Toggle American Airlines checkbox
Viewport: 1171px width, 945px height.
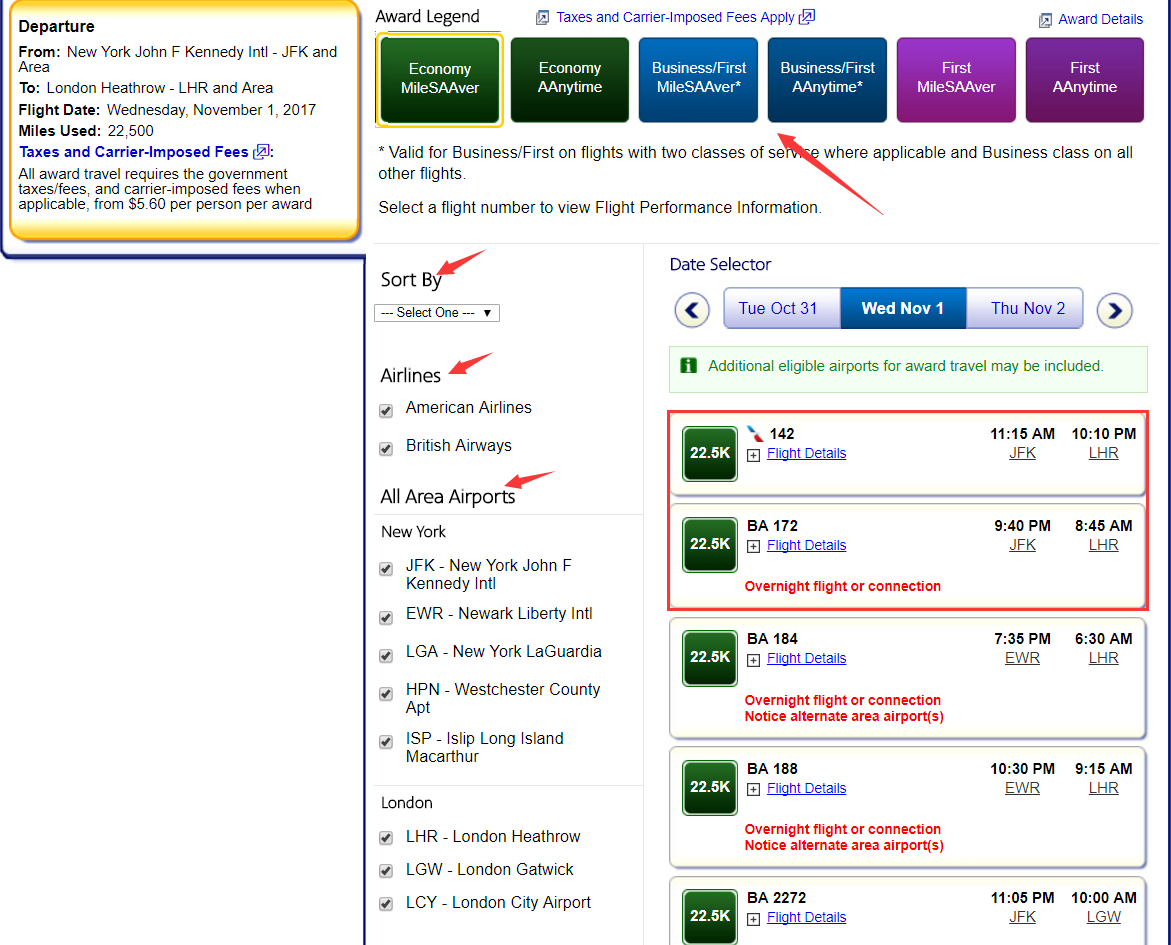(x=386, y=411)
